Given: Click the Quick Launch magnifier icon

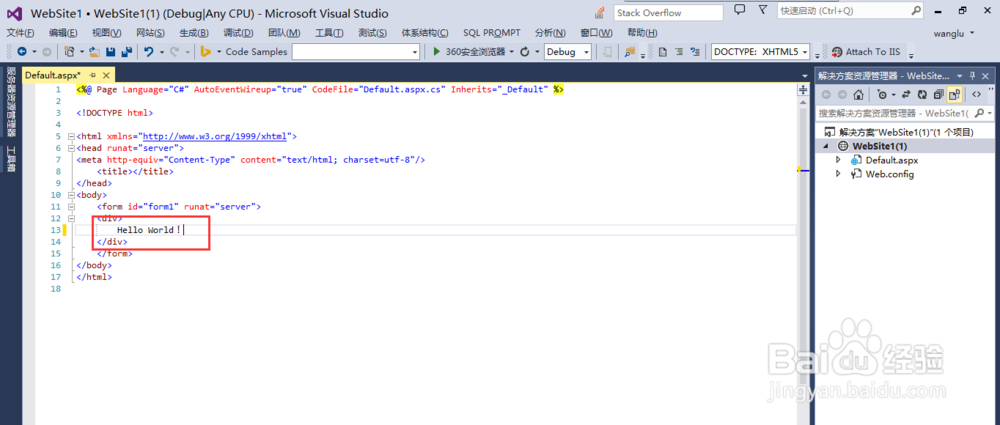Looking at the screenshot, I should [916, 11].
